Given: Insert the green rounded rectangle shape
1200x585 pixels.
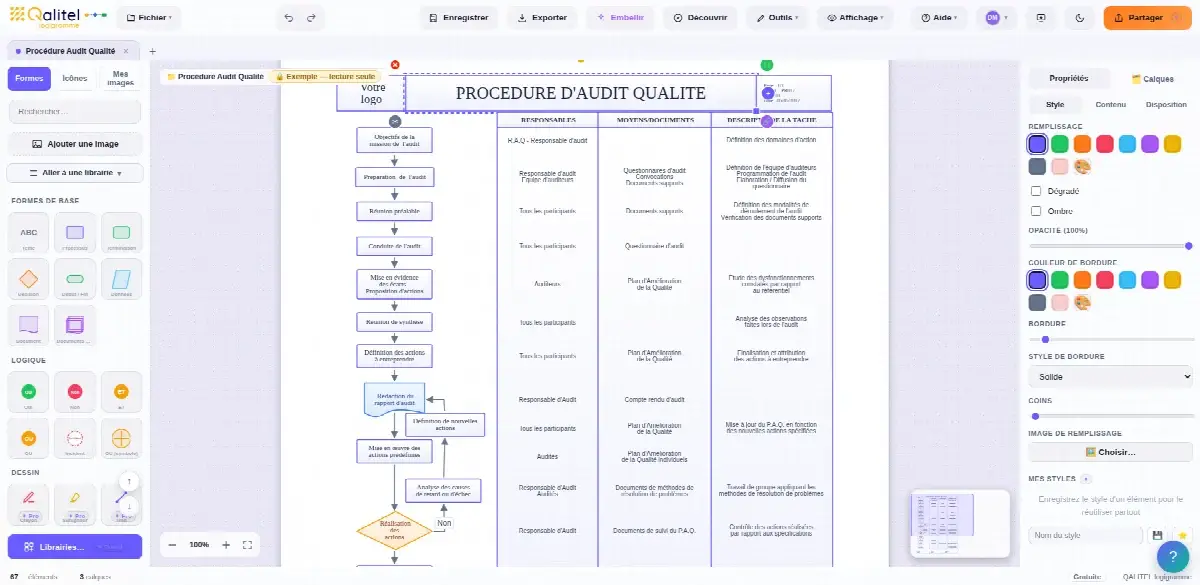Looking at the screenshot, I should [x=121, y=233].
